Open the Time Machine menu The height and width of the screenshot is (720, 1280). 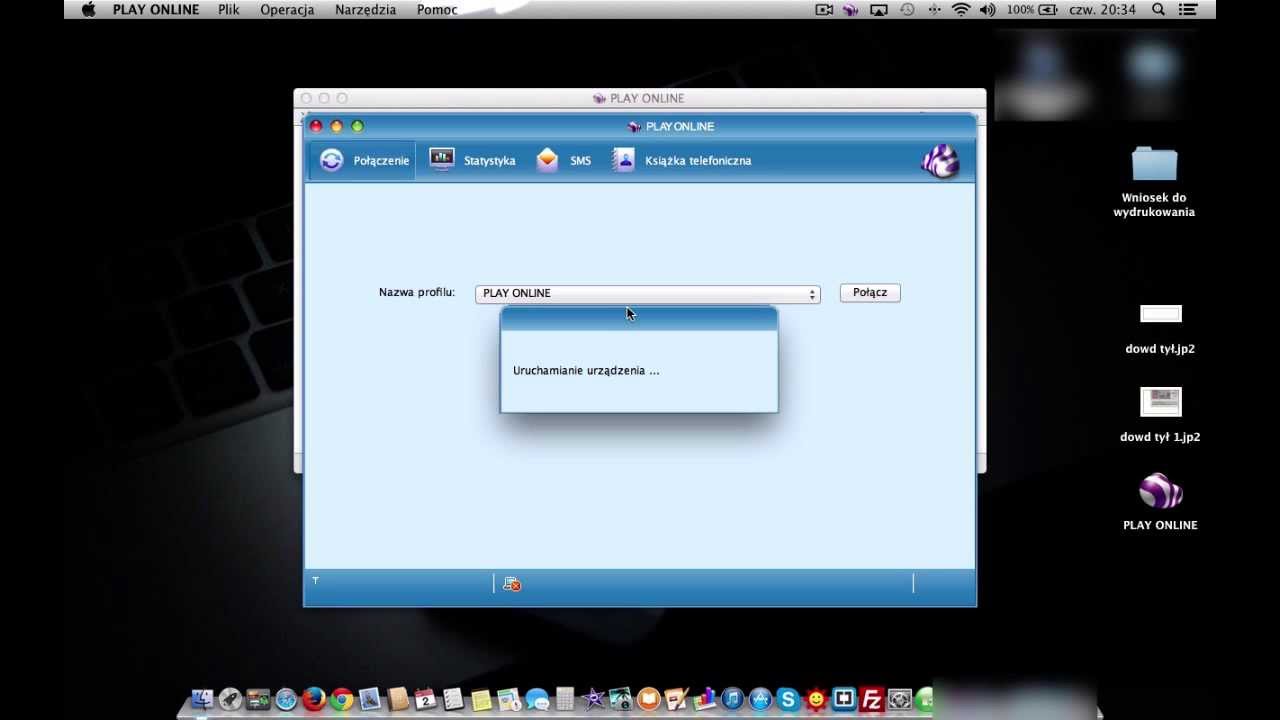click(907, 10)
